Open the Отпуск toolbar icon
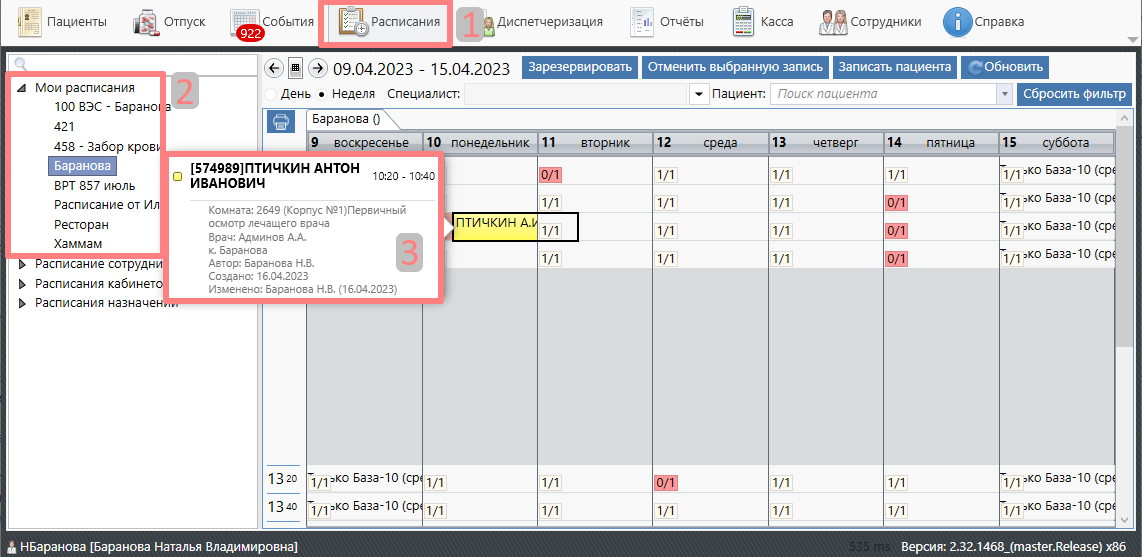The image size is (1142, 557). pyautogui.click(x=146, y=21)
